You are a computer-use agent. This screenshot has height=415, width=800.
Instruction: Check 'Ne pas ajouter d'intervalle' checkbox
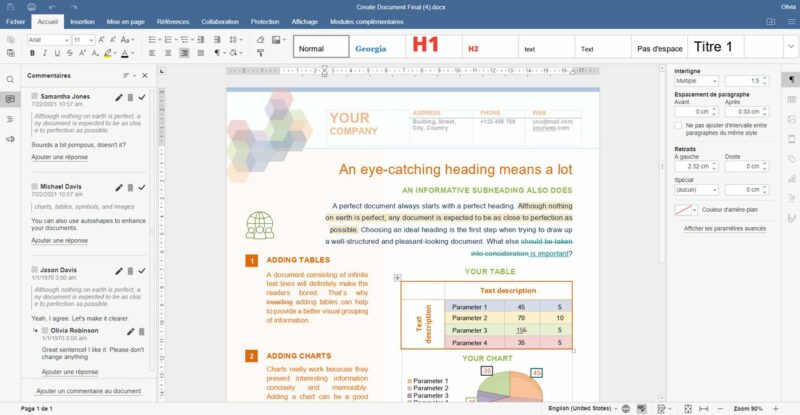tap(679, 125)
